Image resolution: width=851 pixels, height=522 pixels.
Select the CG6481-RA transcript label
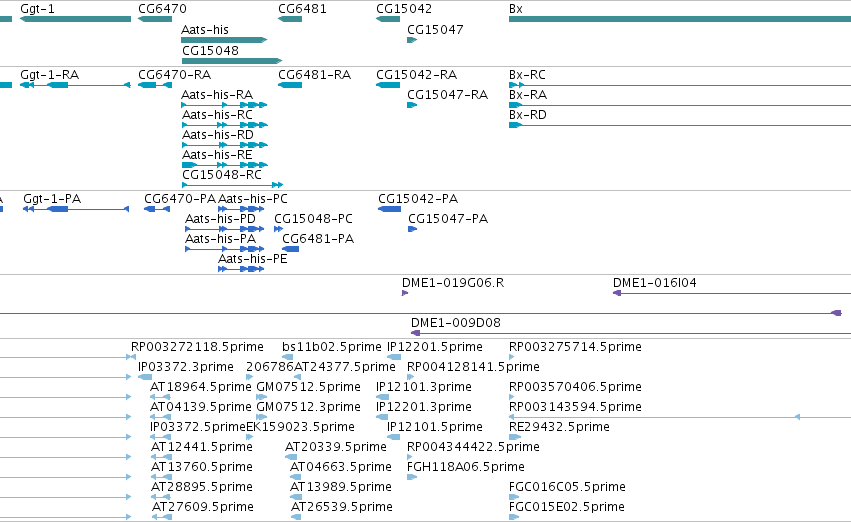click(x=315, y=74)
